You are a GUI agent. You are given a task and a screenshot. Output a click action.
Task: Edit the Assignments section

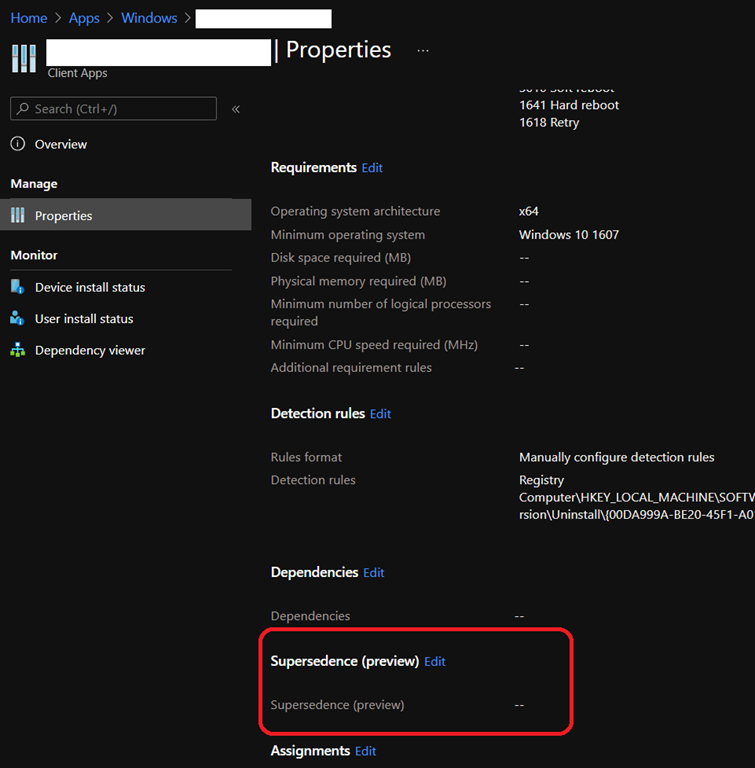coord(366,751)
